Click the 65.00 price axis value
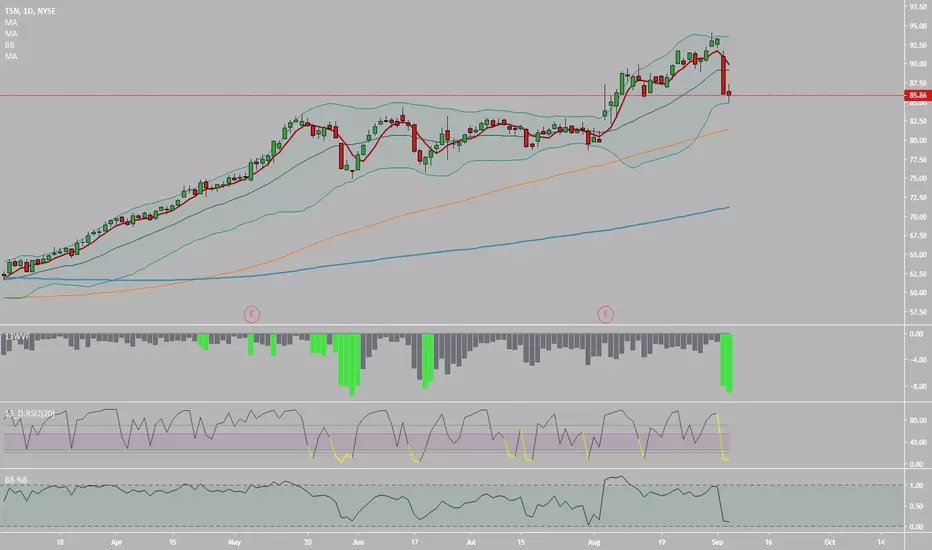 [x=918, y=254]
